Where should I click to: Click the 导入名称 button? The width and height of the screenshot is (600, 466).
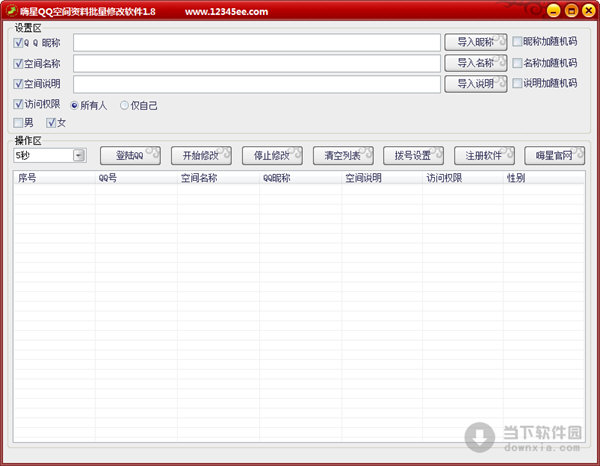click(476, 63)
